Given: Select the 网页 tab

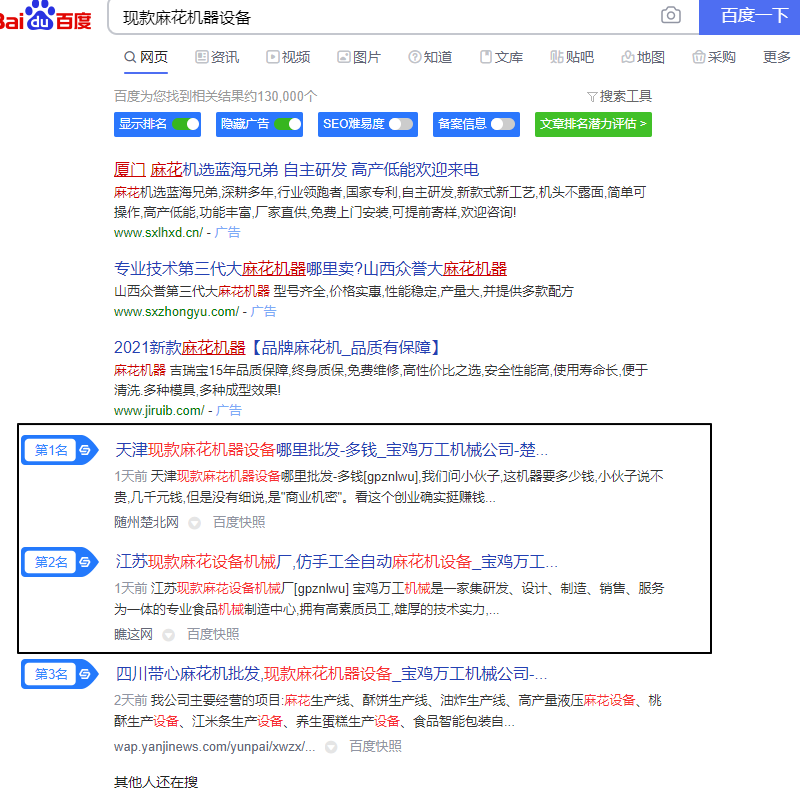Looking at the screenshot, I should tap(146, 57).
